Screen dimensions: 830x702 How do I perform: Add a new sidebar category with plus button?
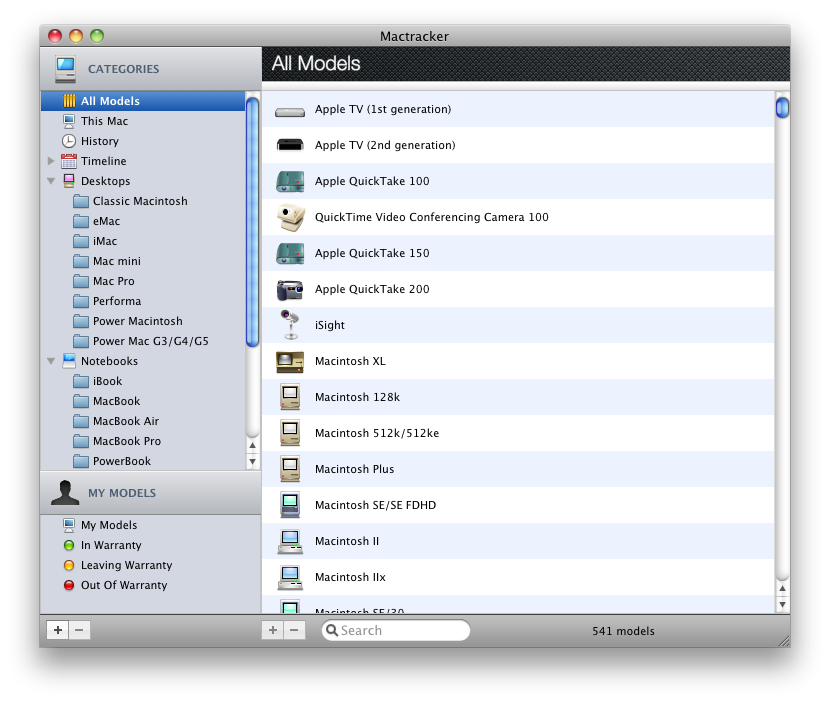pyautogui.click(x=58, y=630)
